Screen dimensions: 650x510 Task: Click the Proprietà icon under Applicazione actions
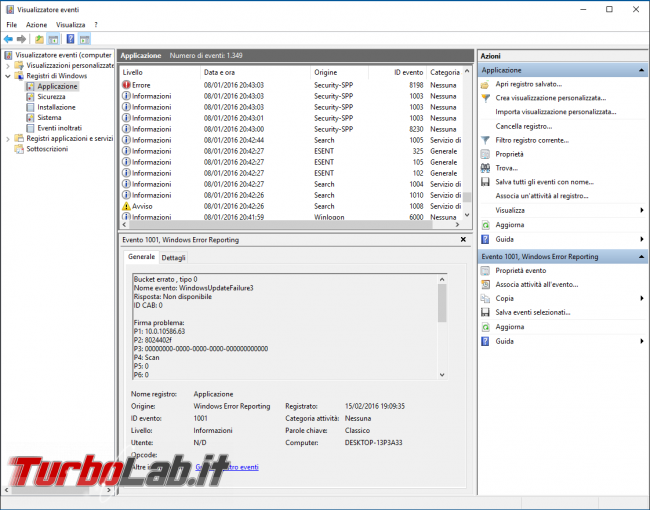pyautogui.click(x=485, y=154)
